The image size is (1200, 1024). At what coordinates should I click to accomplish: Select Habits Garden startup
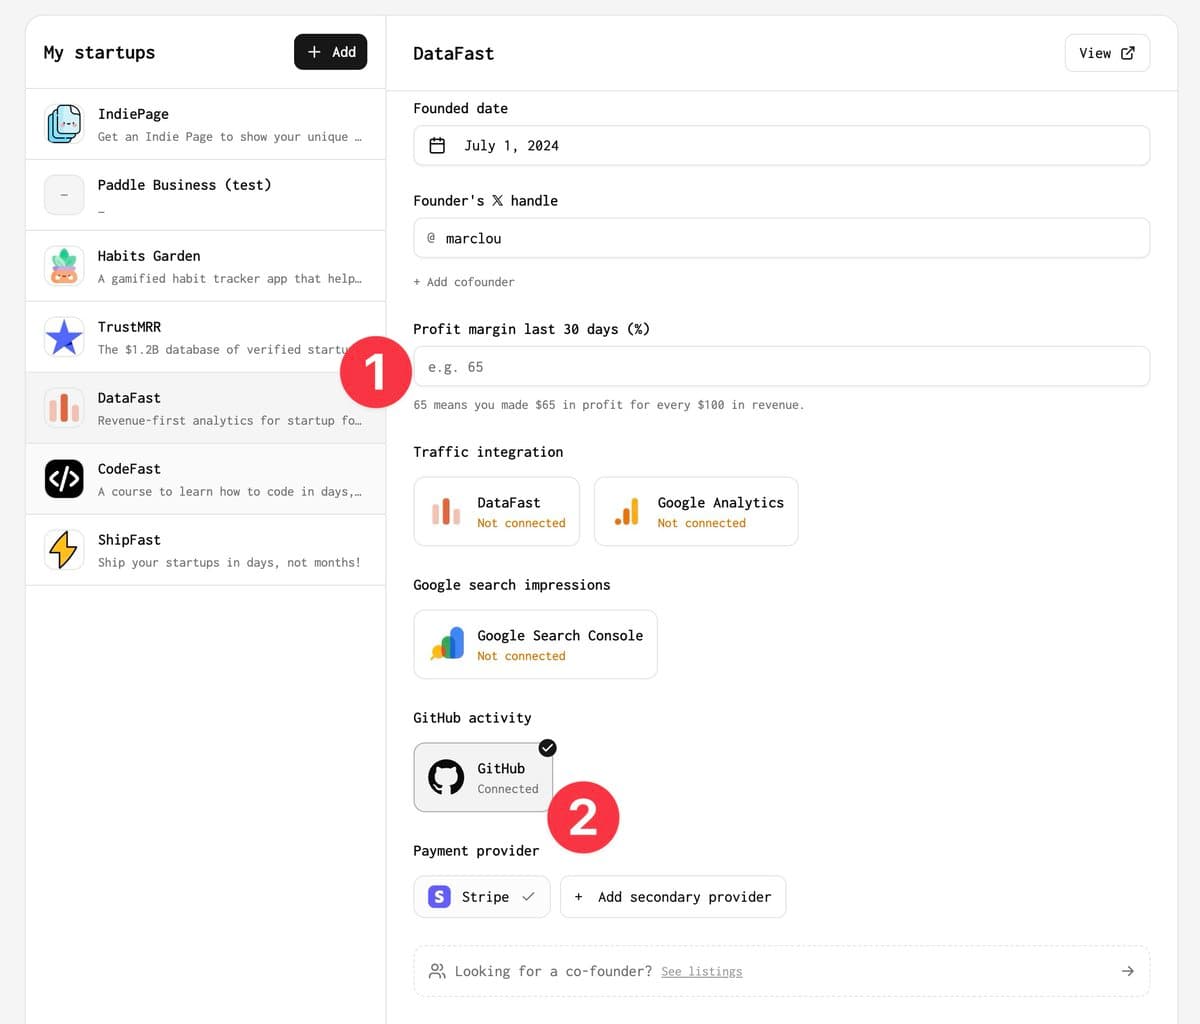tap(205, 266)
